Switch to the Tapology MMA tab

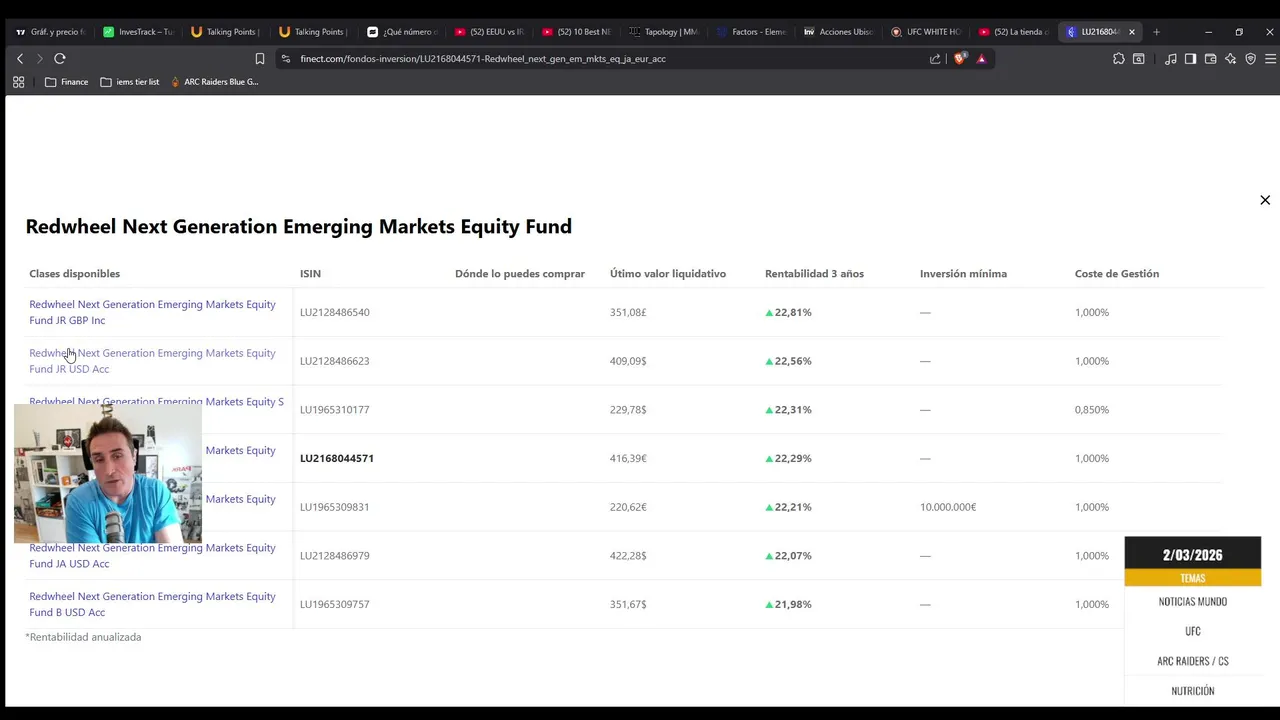[664, 32]
